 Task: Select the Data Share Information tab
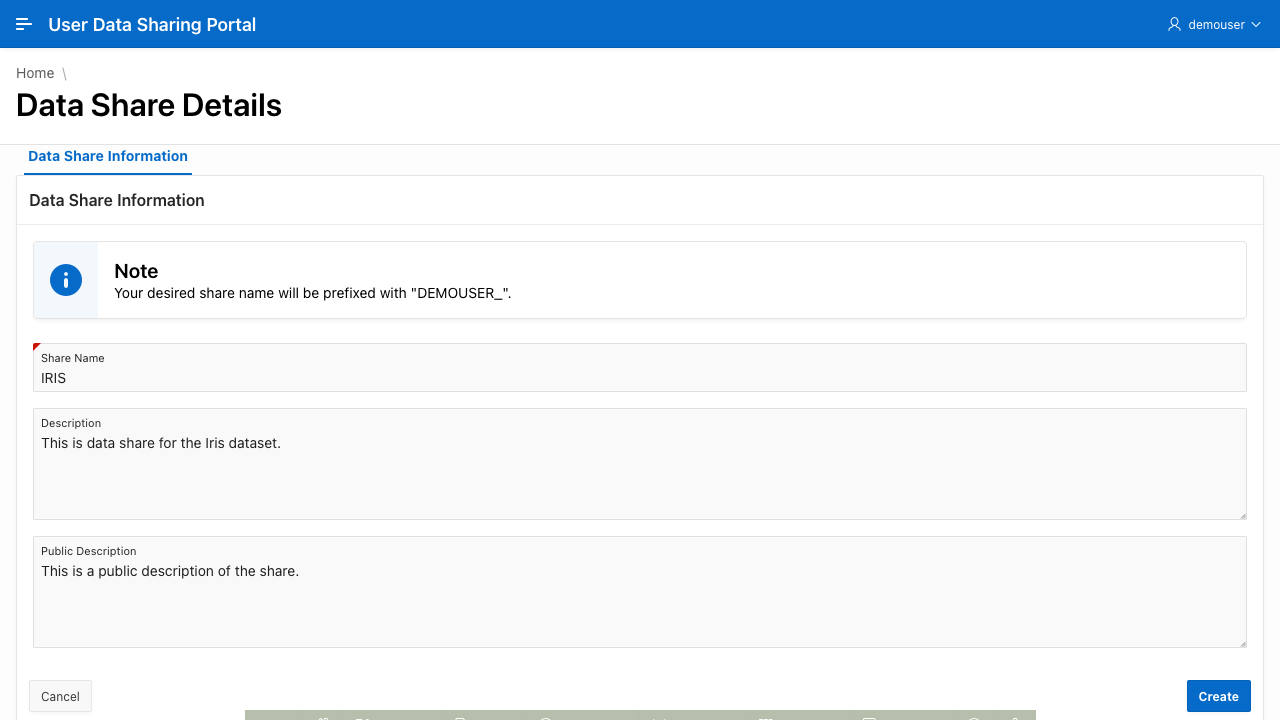pyautogui.click(x=108, y=157)
